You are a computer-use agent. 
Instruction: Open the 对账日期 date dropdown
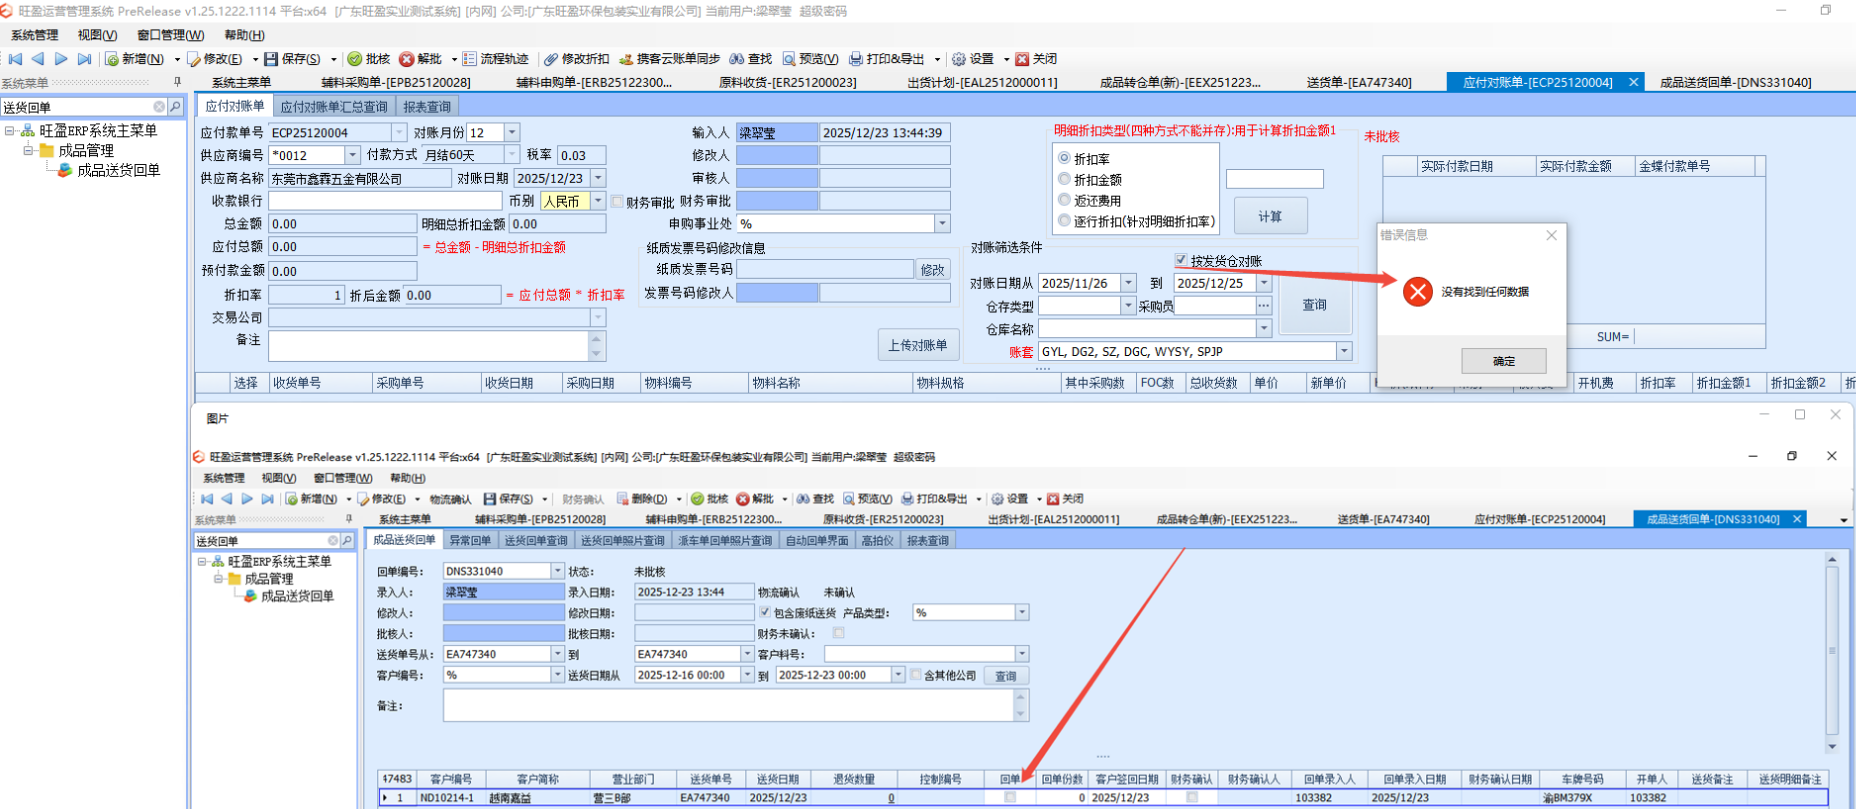(598, 178)
